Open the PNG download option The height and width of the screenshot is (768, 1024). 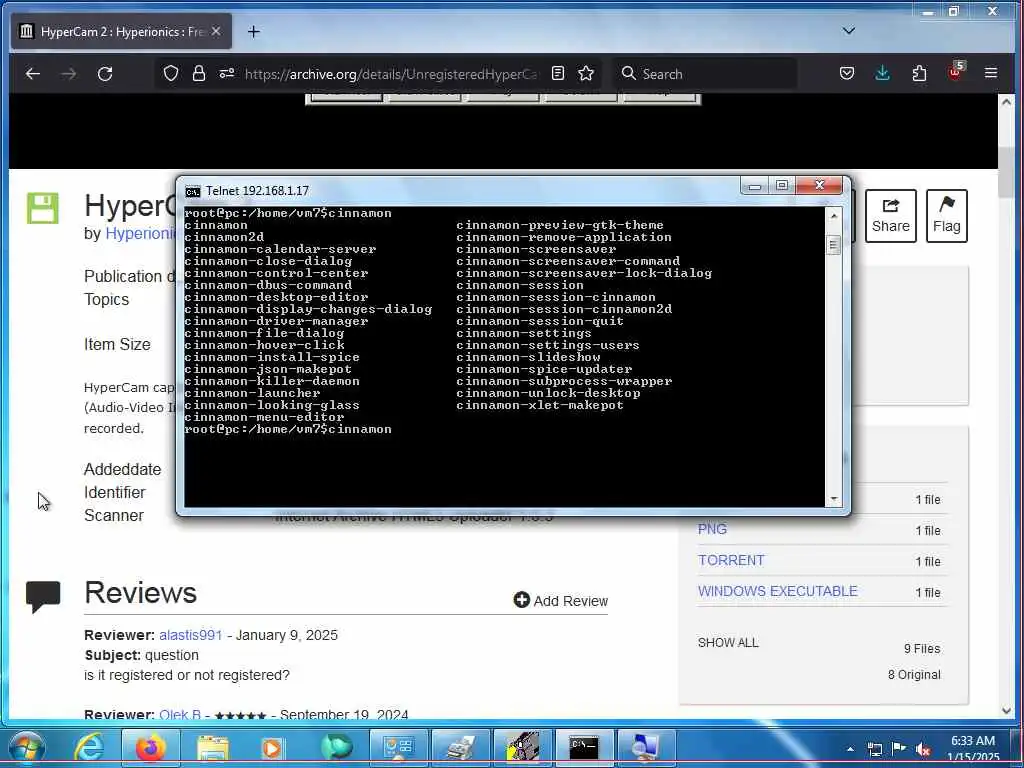click(x=712, y=529)
